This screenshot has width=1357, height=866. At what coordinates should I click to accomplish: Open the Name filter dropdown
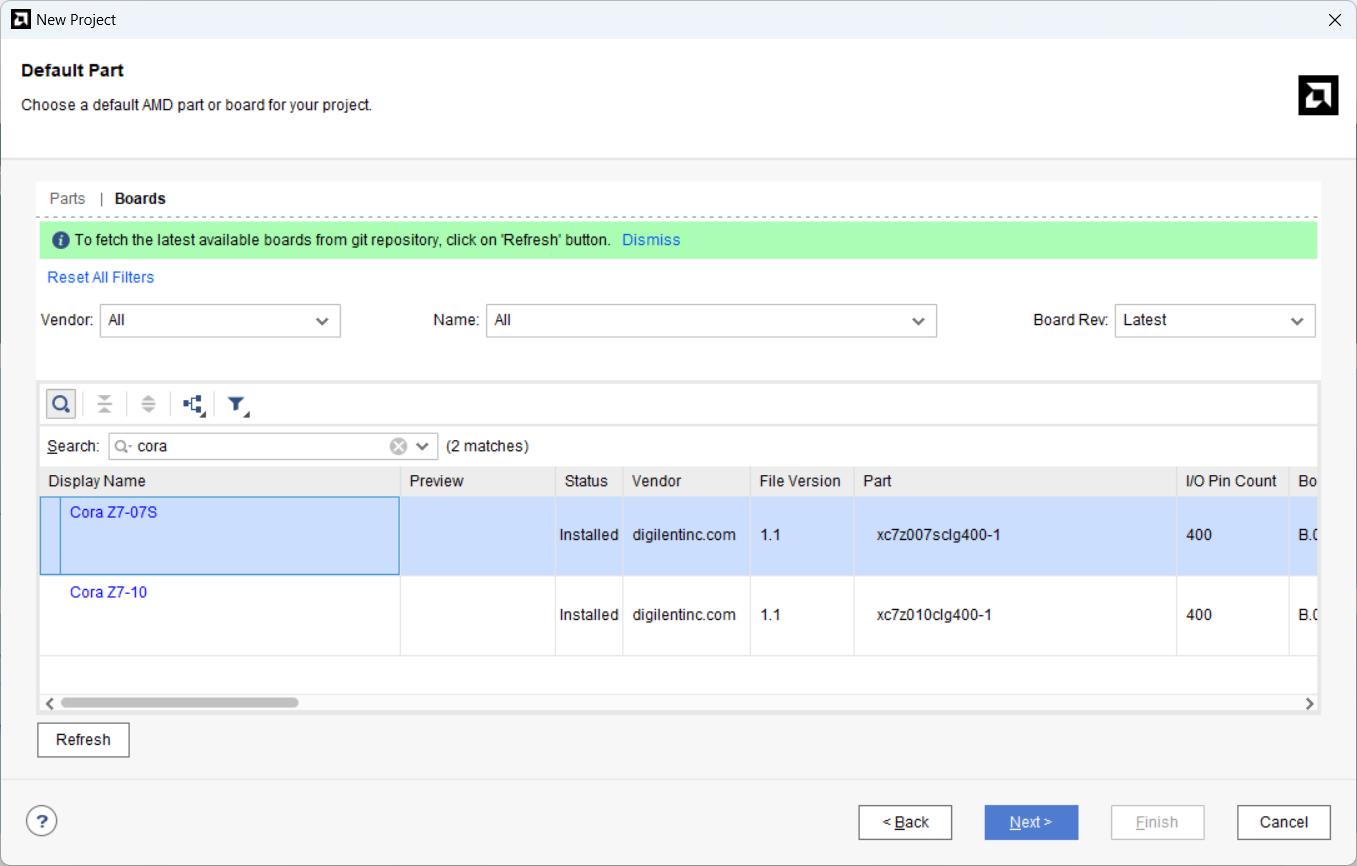coord(711,320)
